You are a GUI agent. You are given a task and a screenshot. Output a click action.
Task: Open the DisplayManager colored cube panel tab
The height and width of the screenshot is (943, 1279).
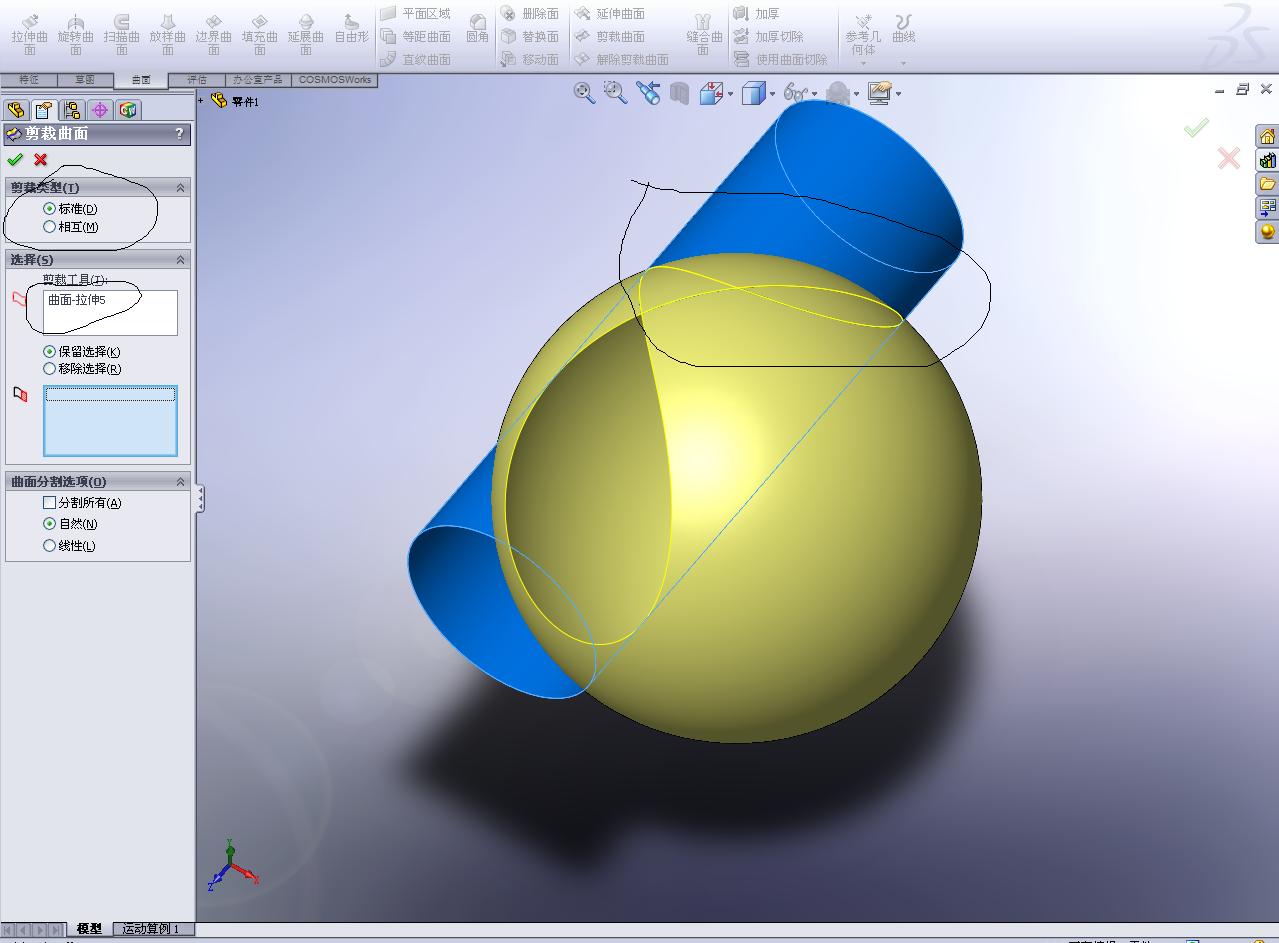127,110
